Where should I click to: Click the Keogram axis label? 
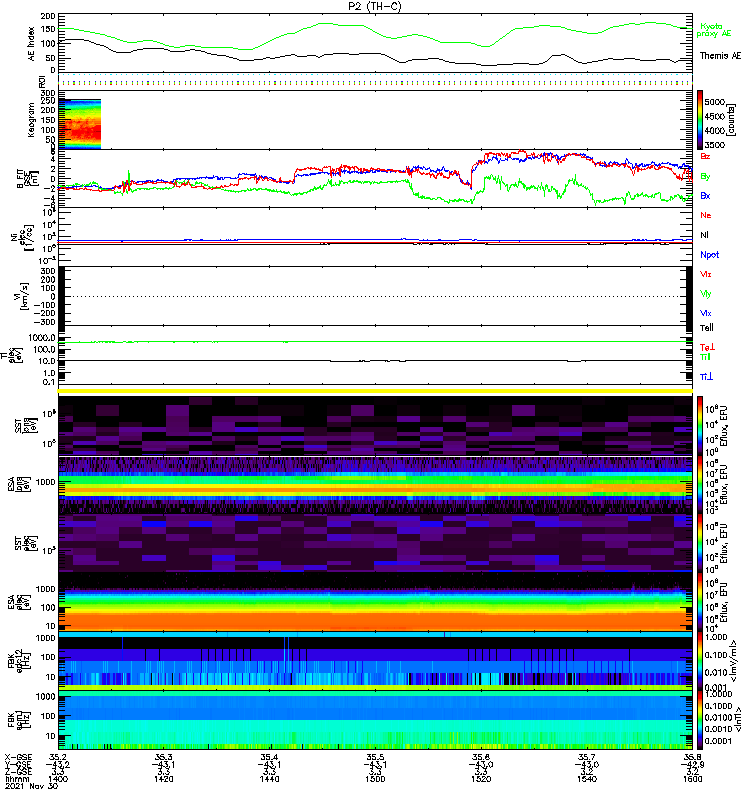(31, 120)
